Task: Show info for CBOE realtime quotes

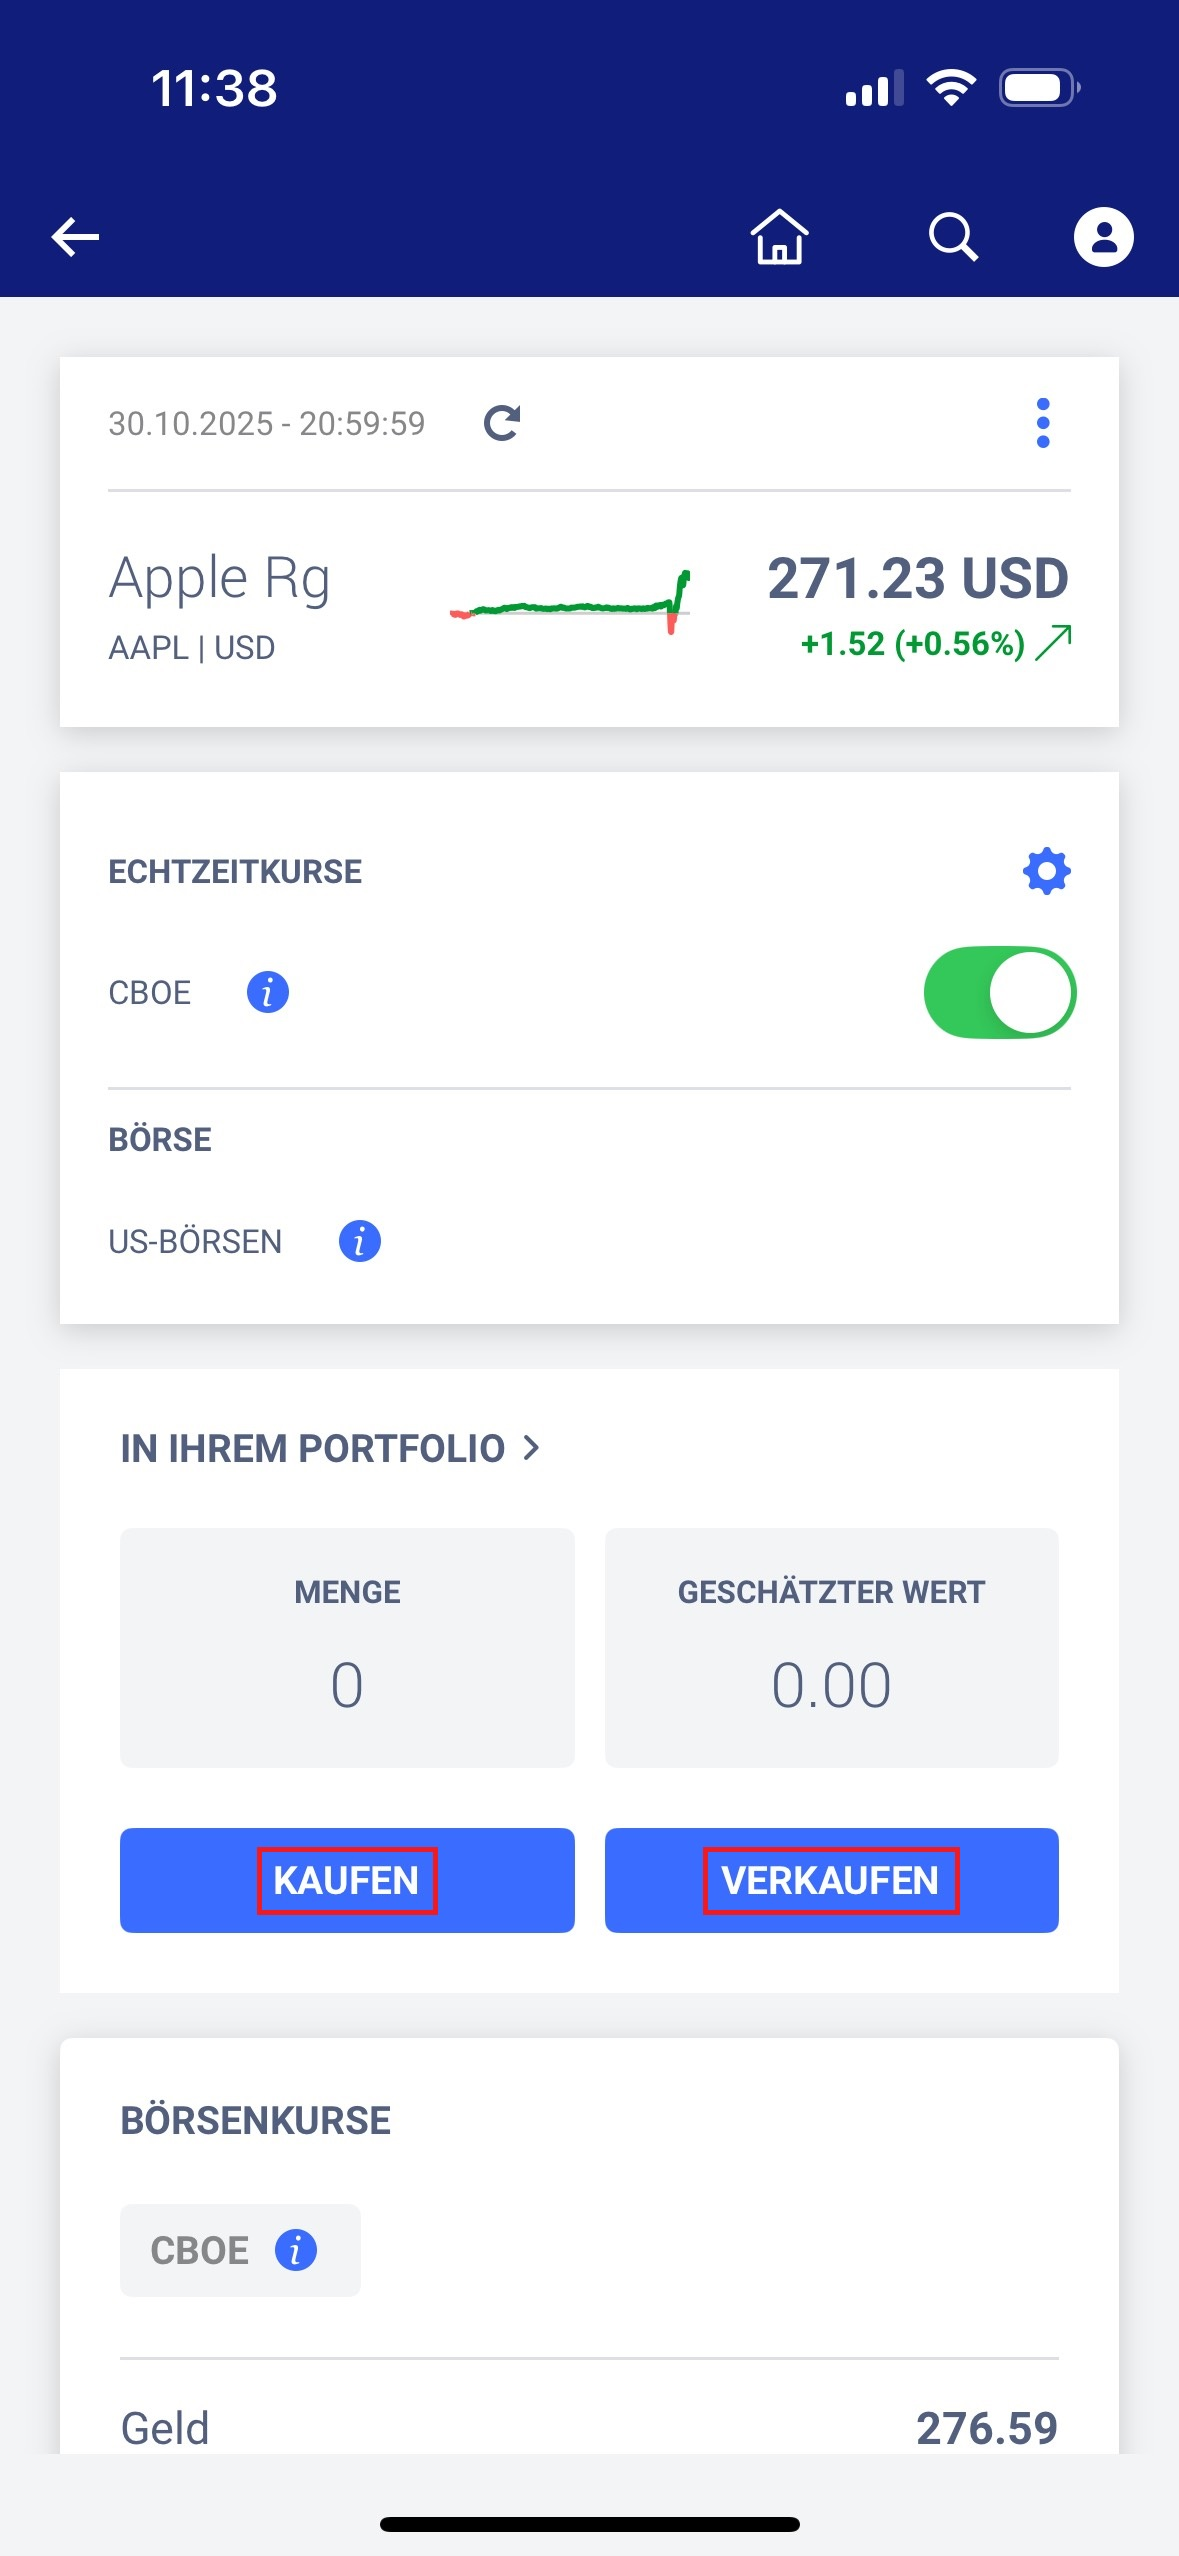Action: click(x=267, y=992)
